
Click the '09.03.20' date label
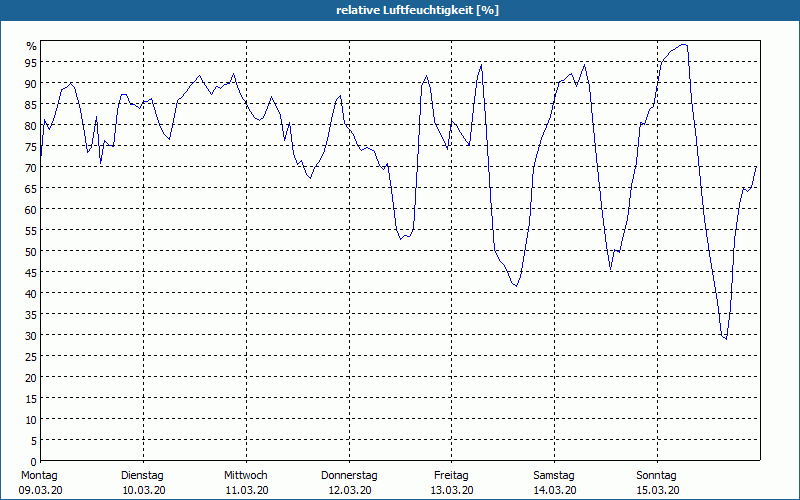40,490
